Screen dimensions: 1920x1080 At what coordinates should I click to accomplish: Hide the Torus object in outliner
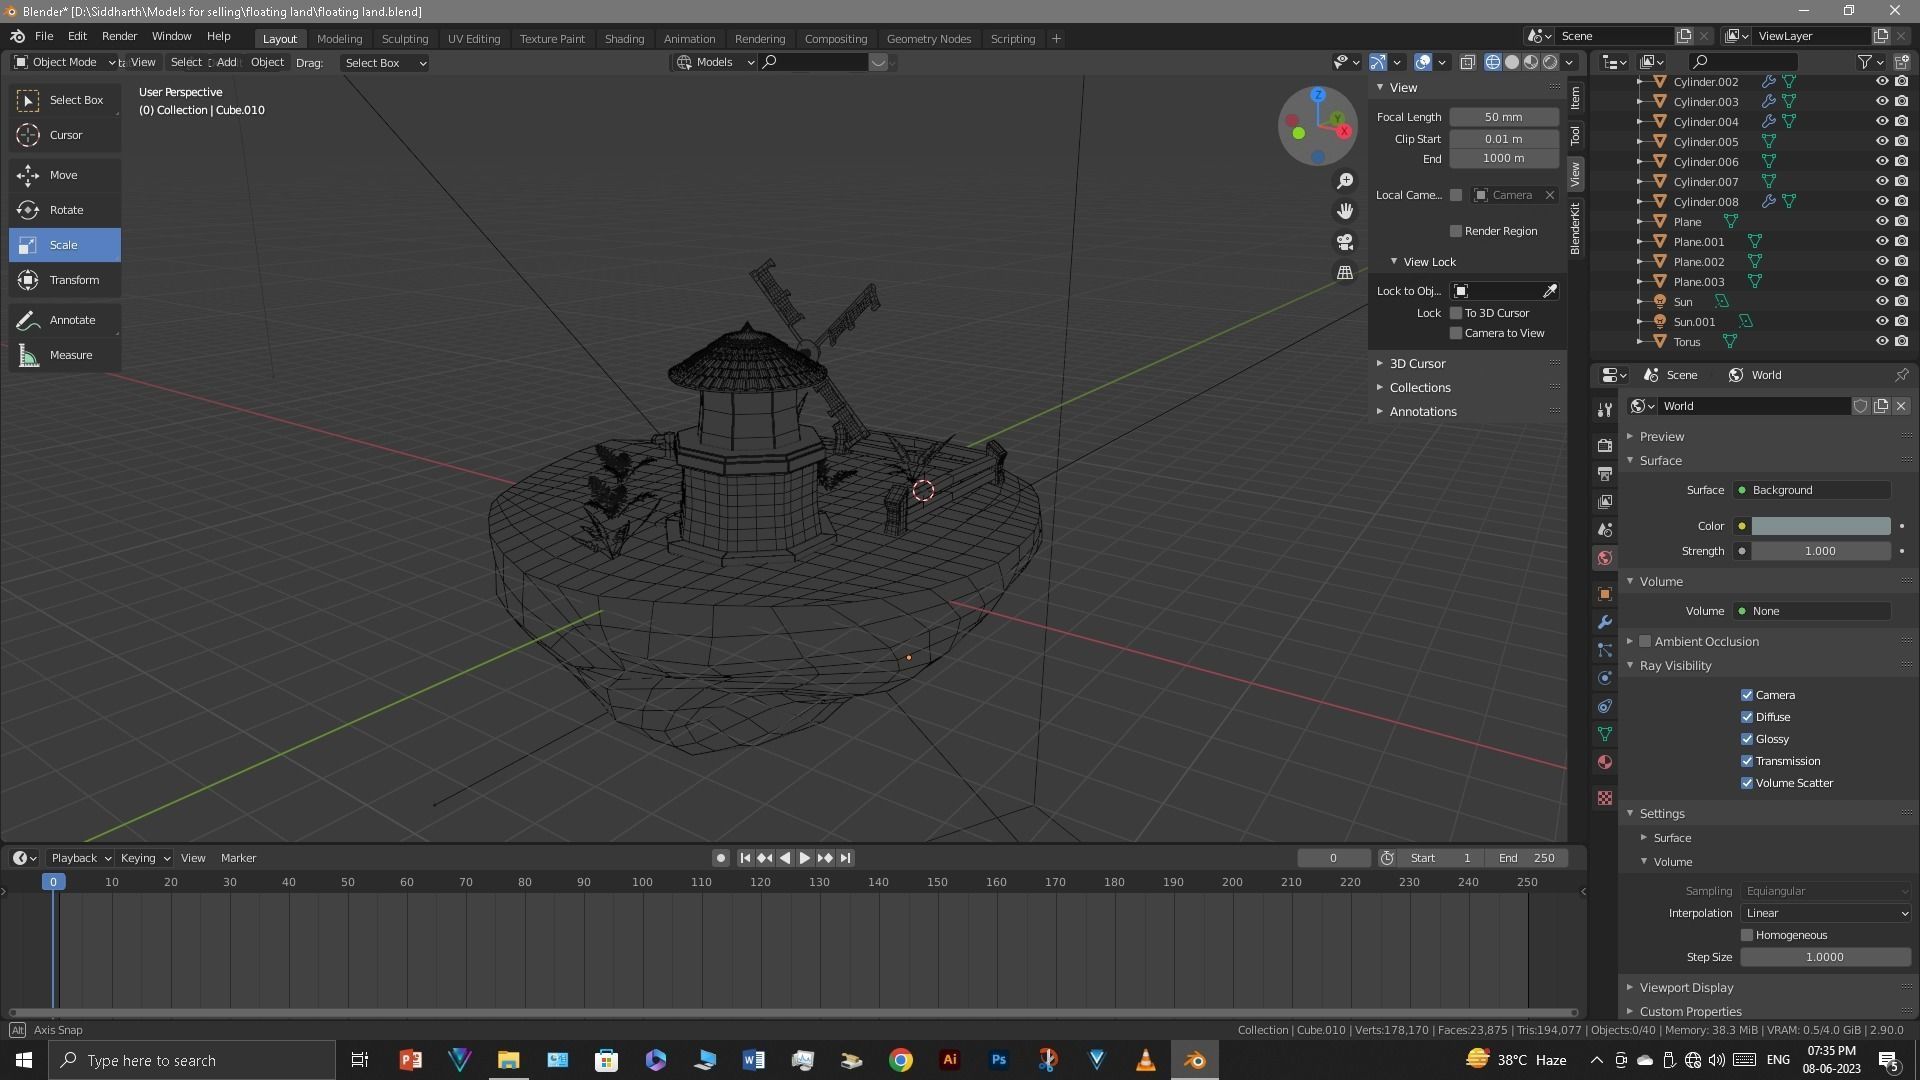pyautogui.click(x=1881, y=341)
